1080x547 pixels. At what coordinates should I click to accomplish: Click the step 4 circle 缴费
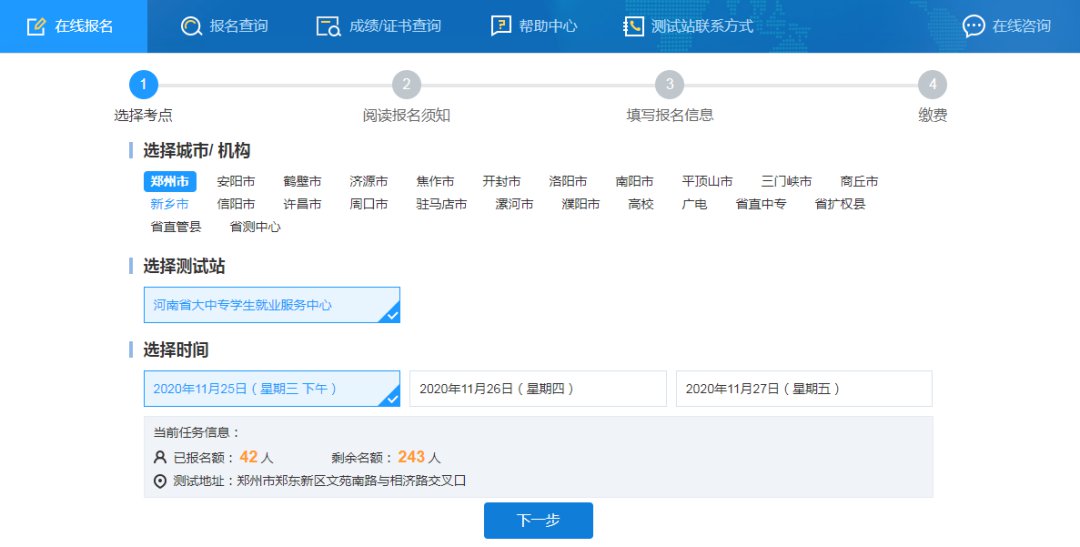932,85
